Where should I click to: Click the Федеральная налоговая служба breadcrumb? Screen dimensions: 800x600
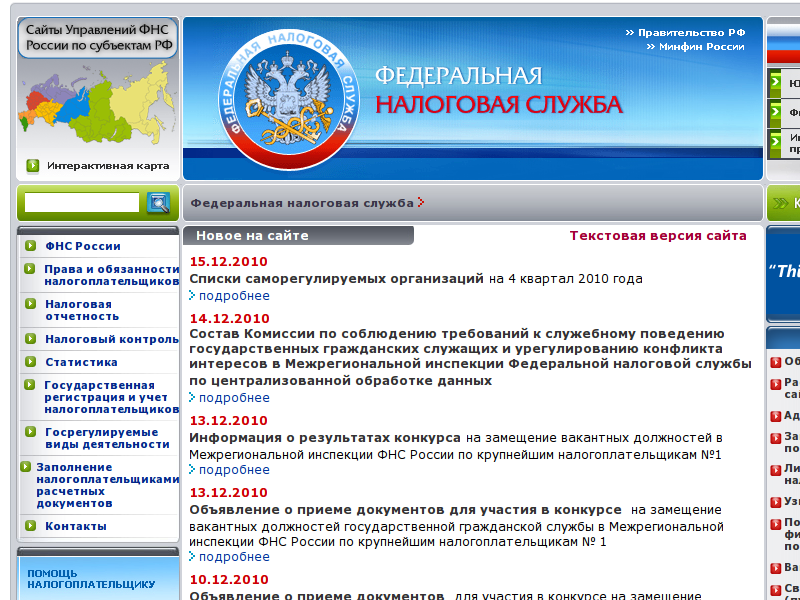tap(302, 203)
